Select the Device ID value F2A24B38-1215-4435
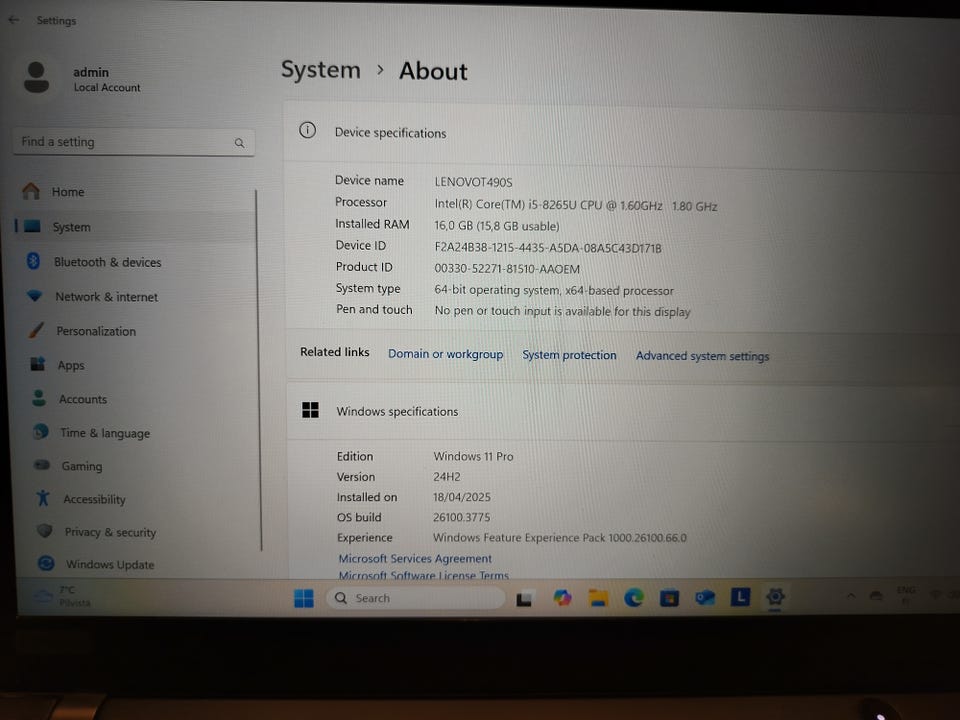Image resolution: width=960 pixels, height=720 pixels. pyautogui.click(x=548, y=248)
